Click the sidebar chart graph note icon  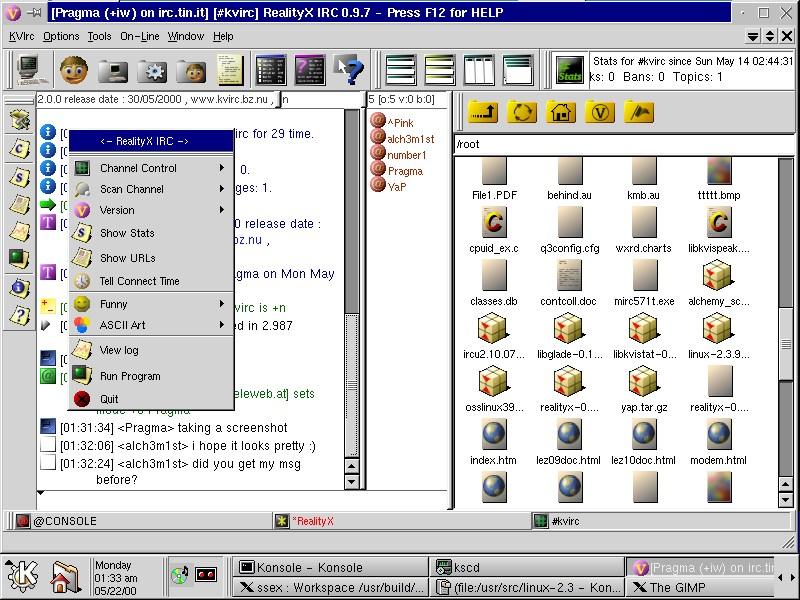(19, 233)
